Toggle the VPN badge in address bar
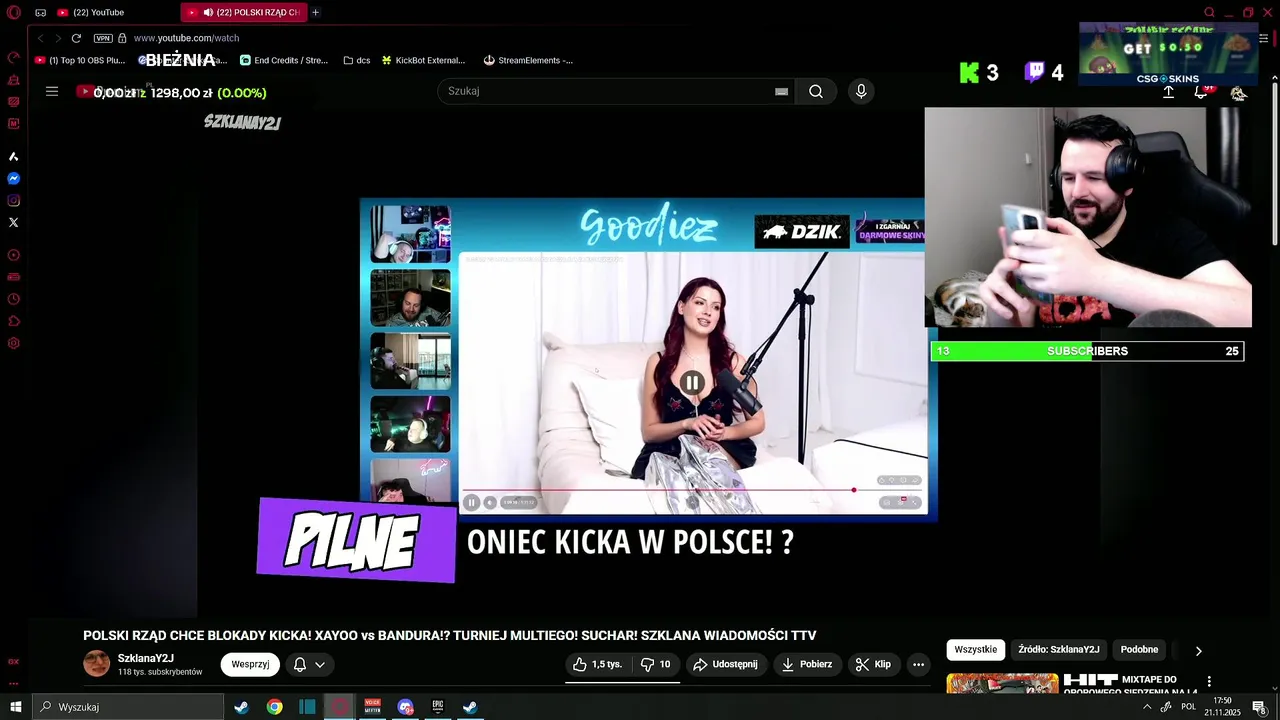1280x720 pixels. pos(103,38)
